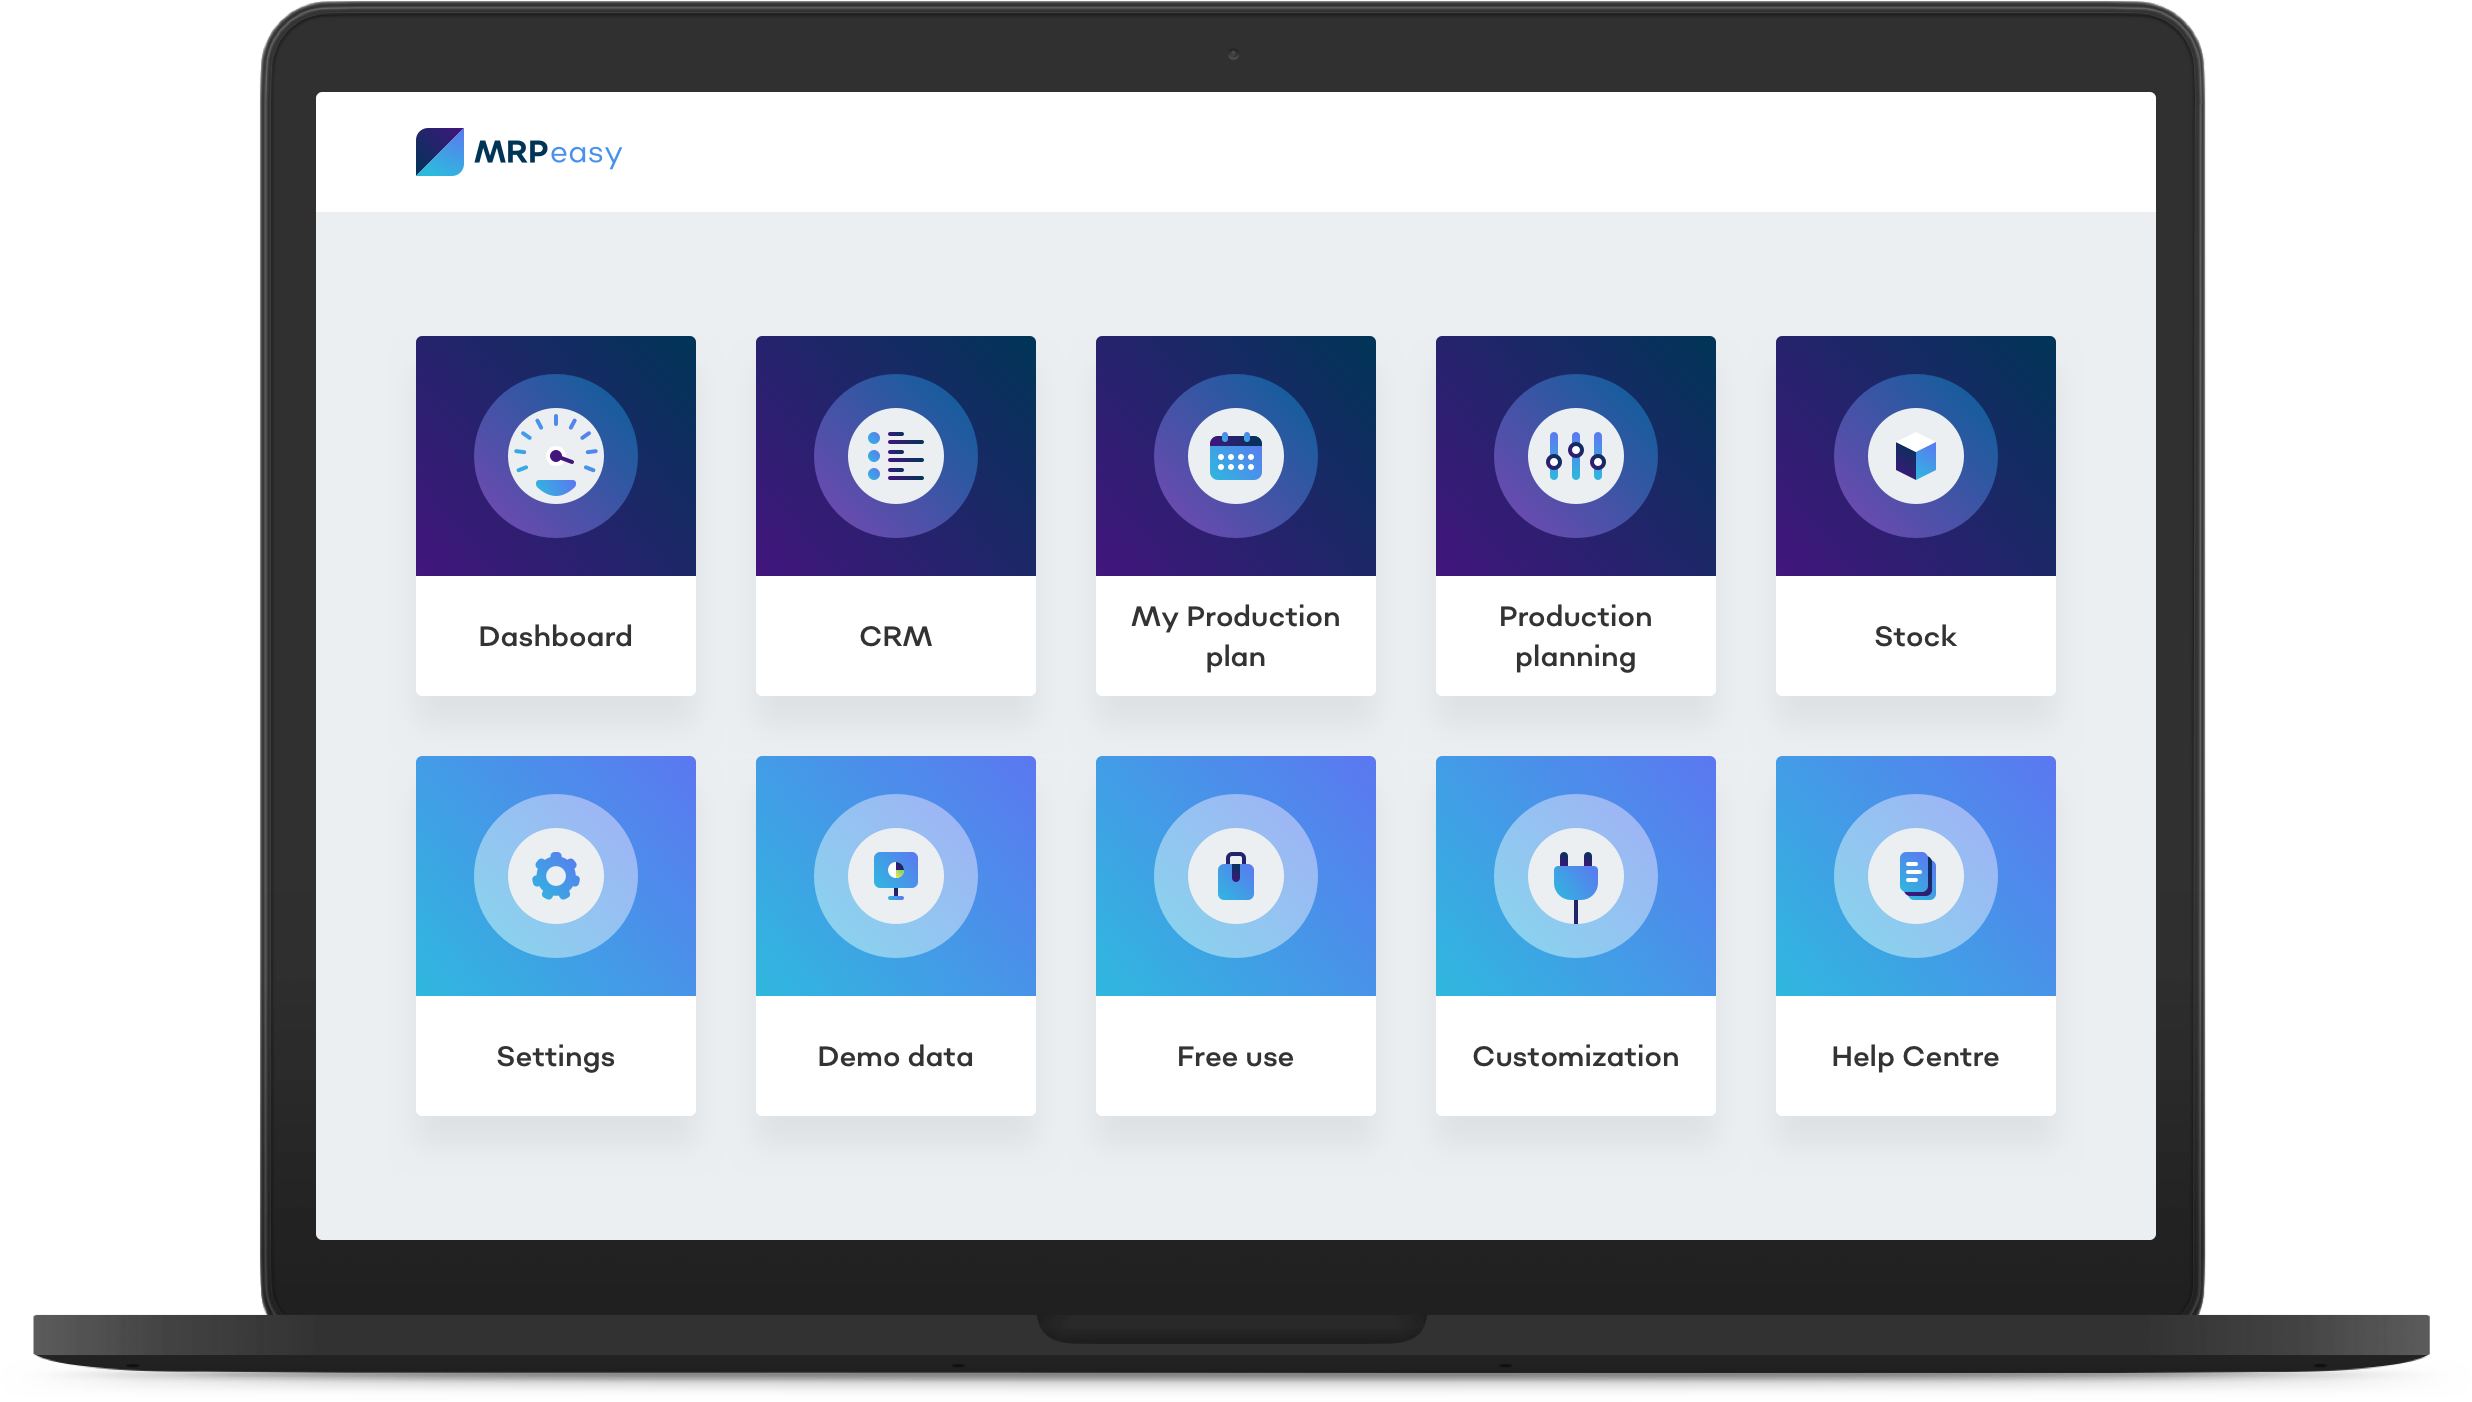Click the Free use shopping bag icon

pyautogui.click(x=1236, y=876)
